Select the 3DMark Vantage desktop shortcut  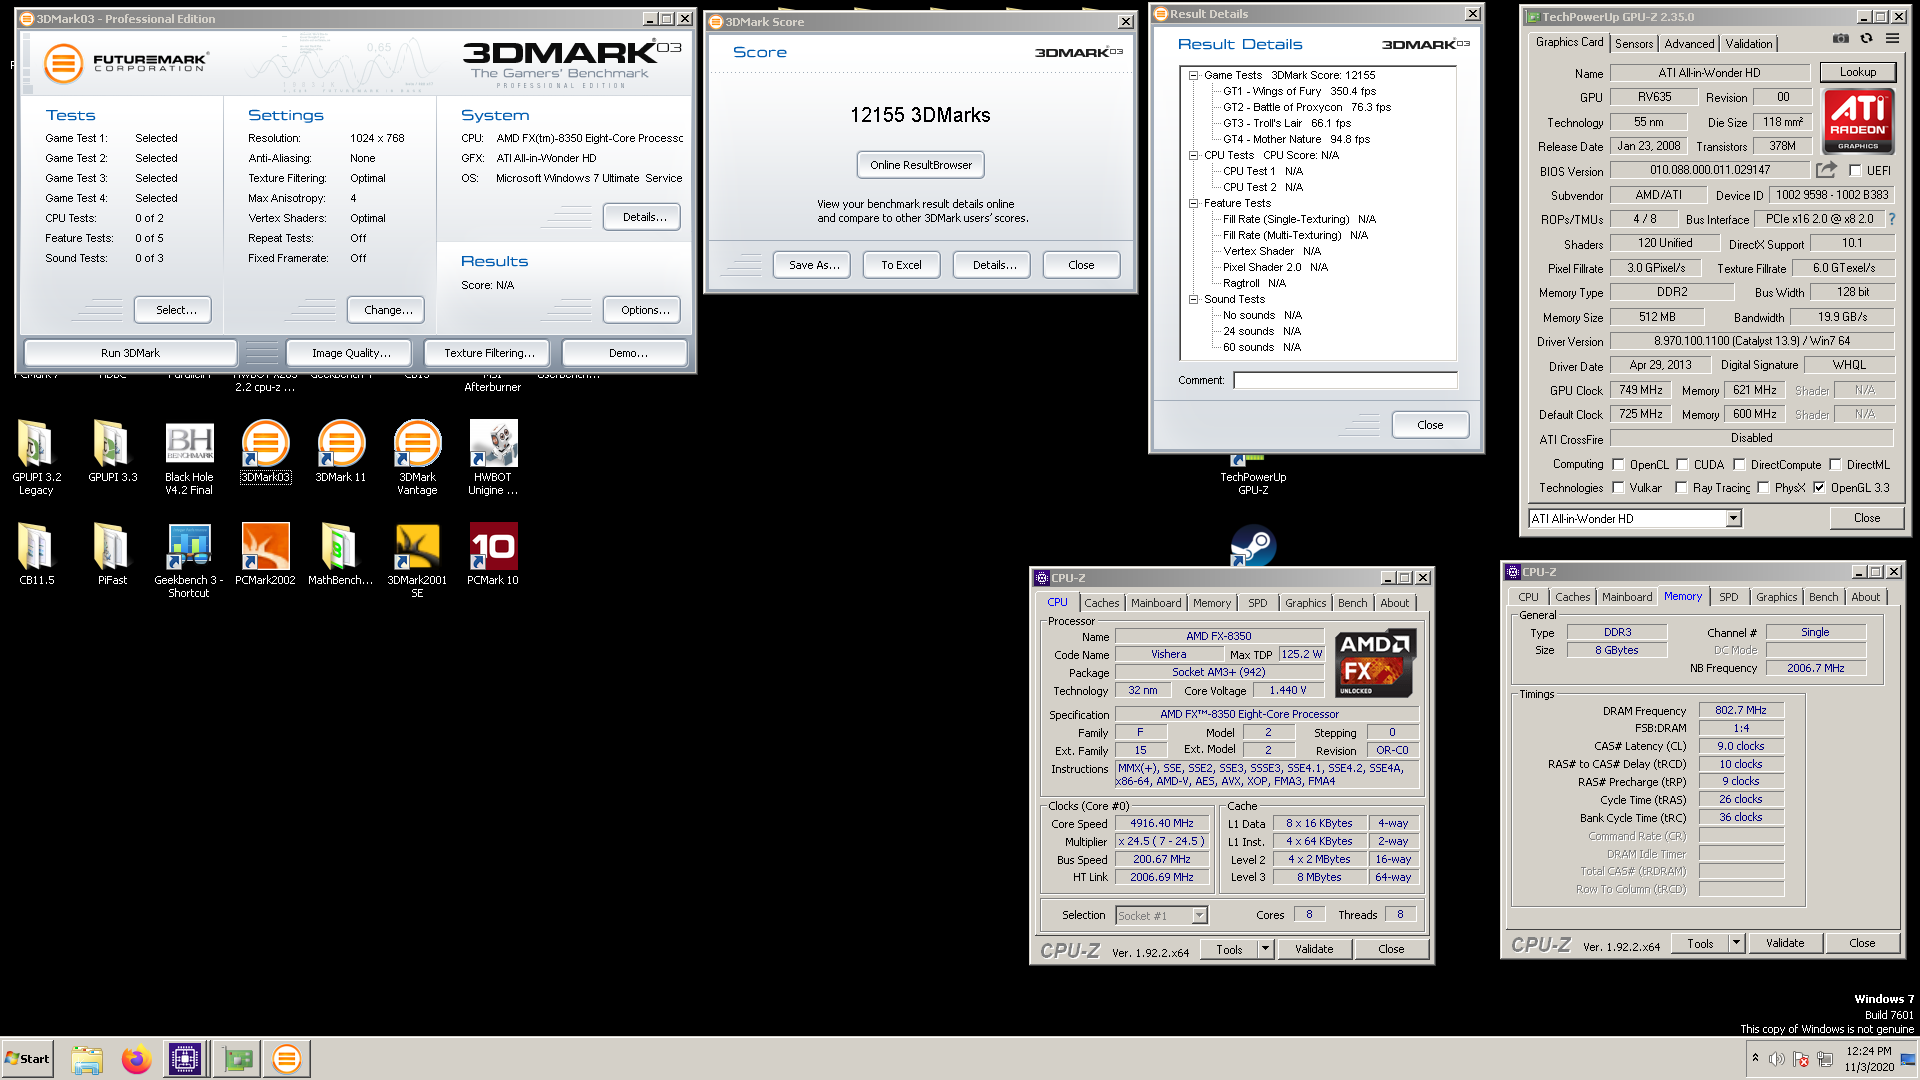(417, 458)
